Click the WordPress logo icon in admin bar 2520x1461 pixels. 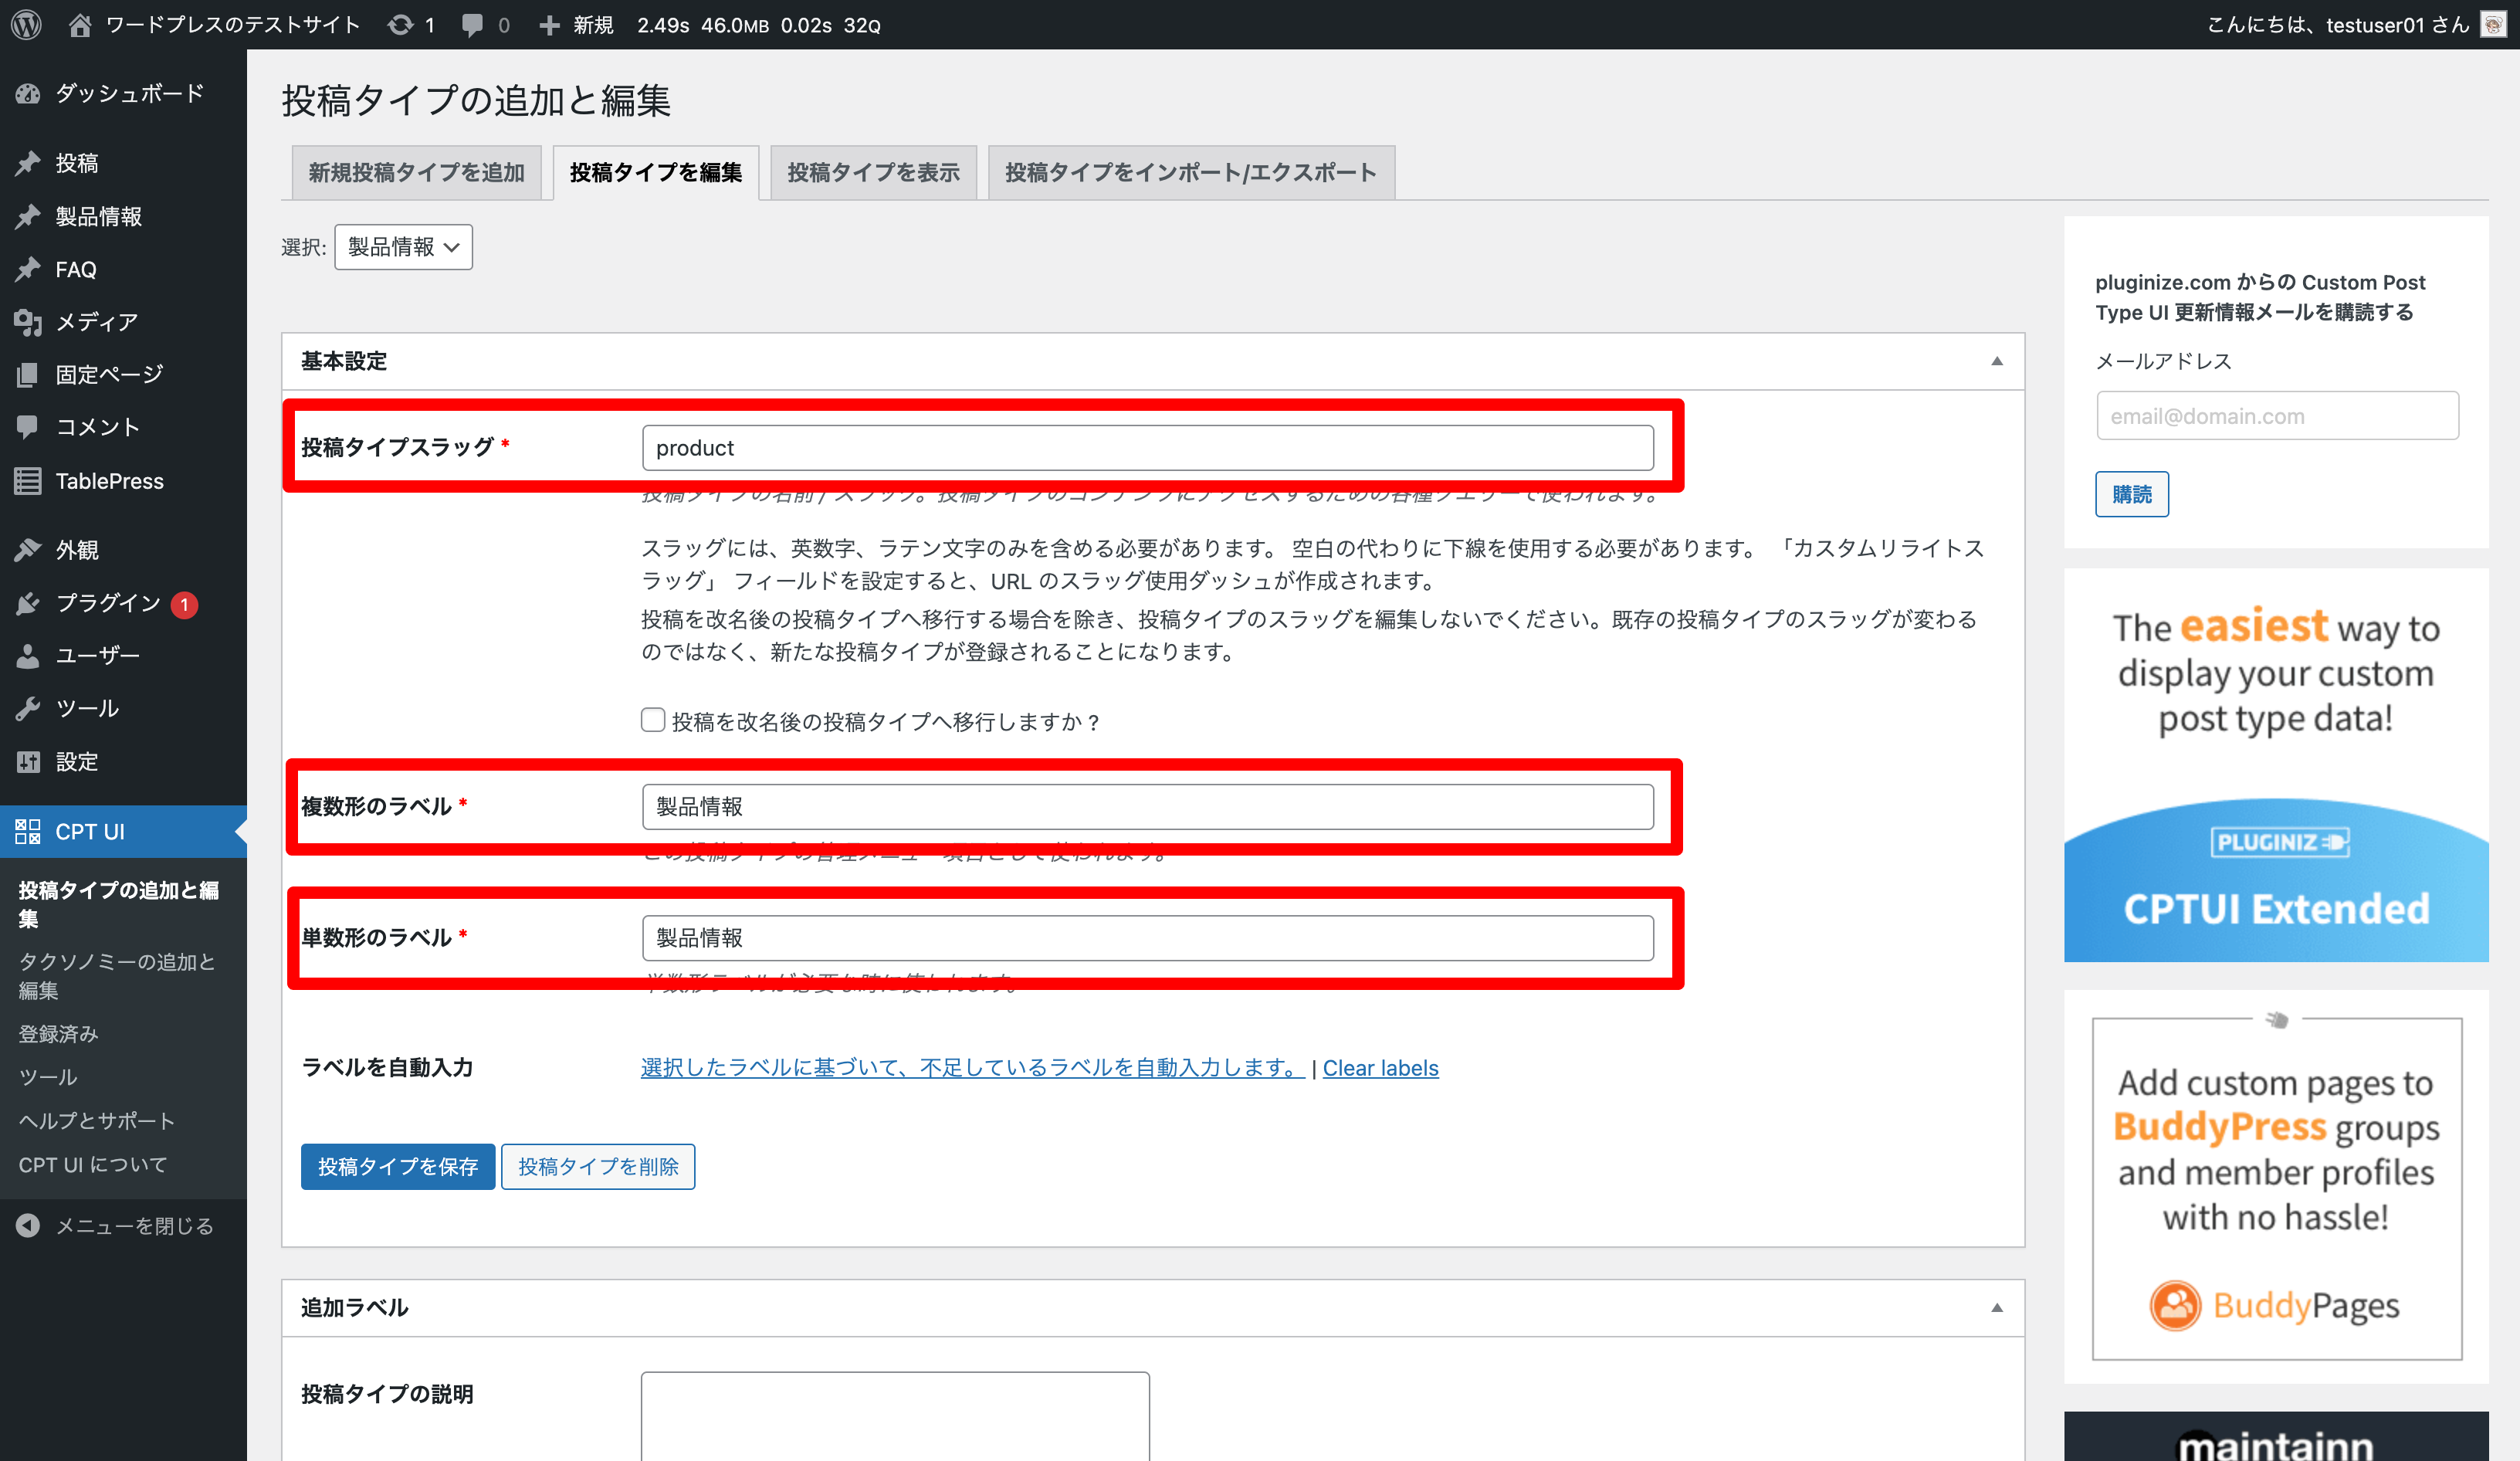(26, 25)
